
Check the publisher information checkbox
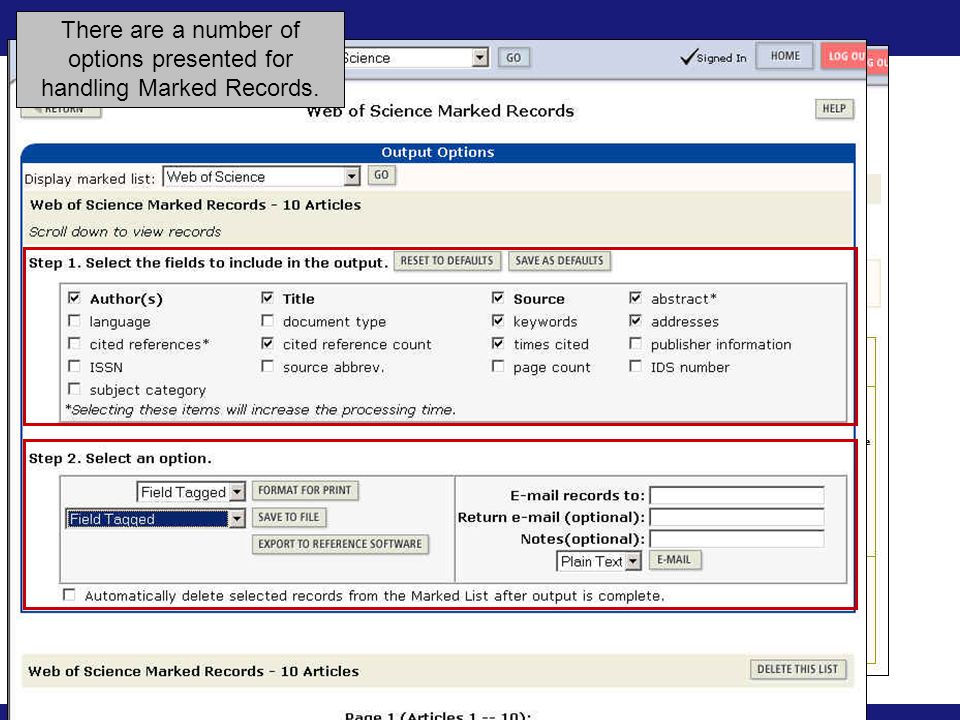click(636, 343)
